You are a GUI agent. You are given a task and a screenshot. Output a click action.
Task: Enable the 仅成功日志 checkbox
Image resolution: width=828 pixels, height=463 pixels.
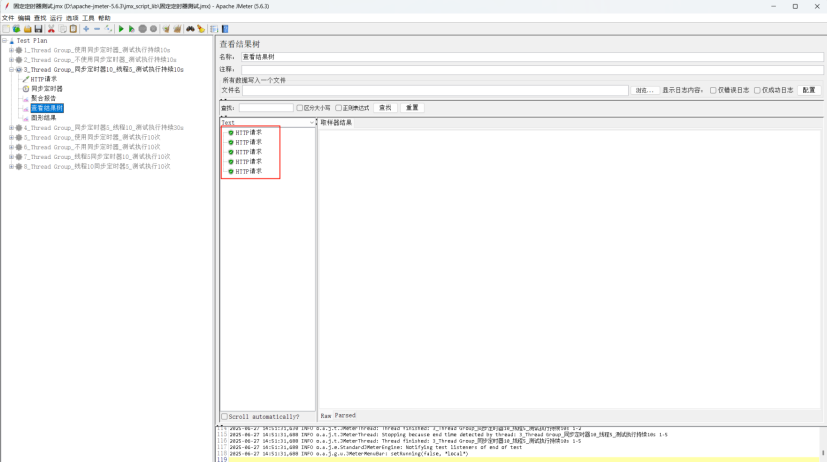point(757,90)
